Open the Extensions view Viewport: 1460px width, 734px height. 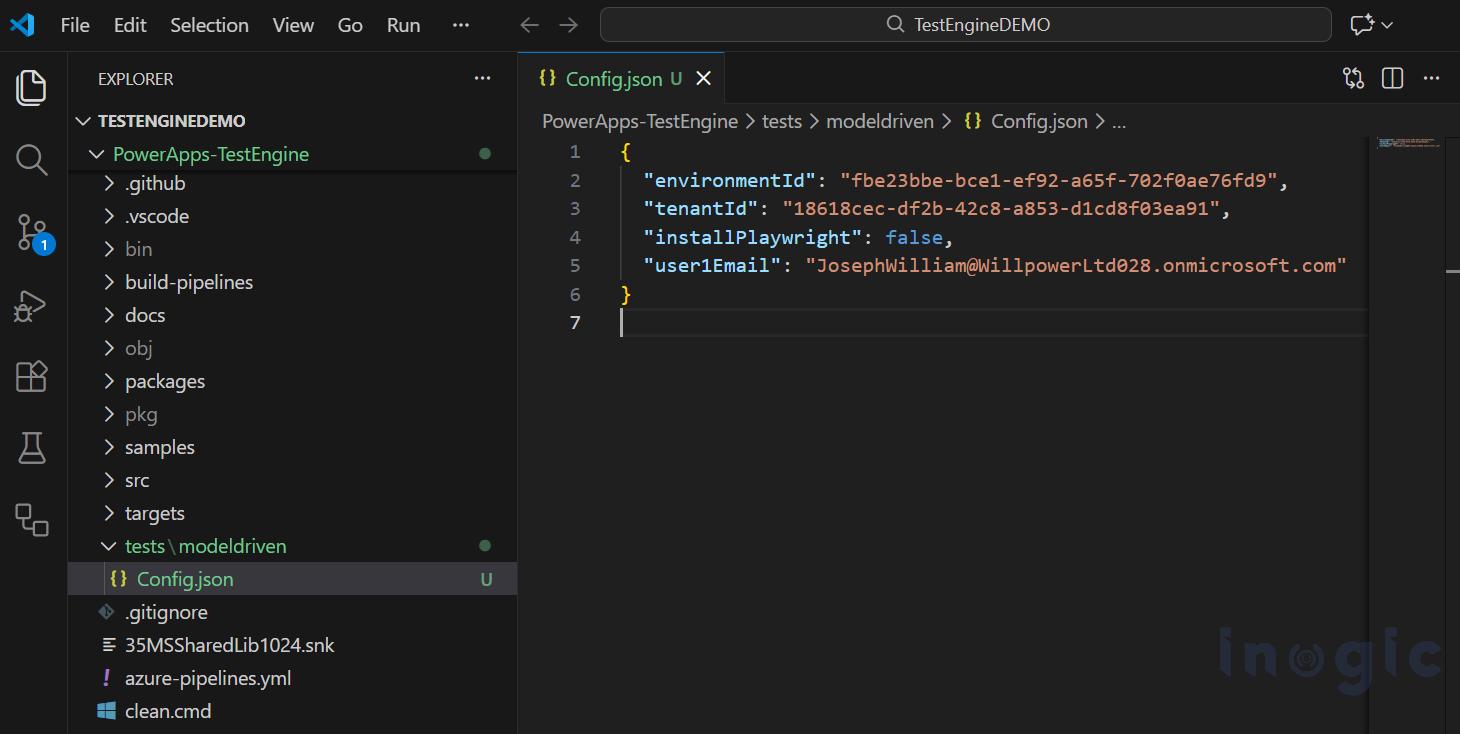point(31,377)
